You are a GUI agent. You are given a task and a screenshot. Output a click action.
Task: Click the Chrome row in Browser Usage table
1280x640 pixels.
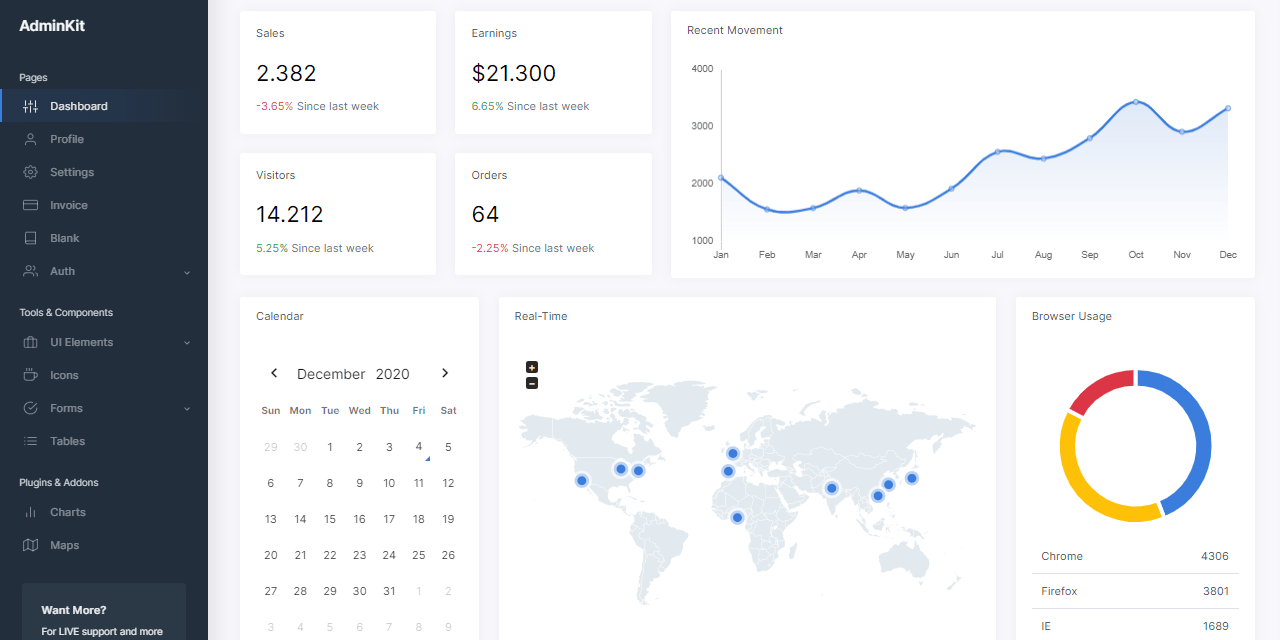pyautogui.click(x=1135, y=556)
